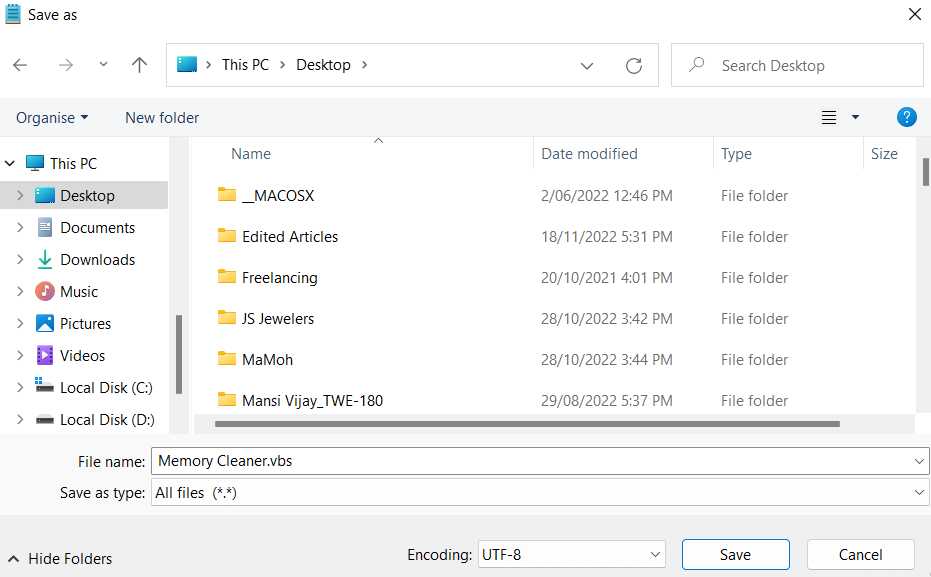Click the PC icon in address bar

click(x=187, y=64)
